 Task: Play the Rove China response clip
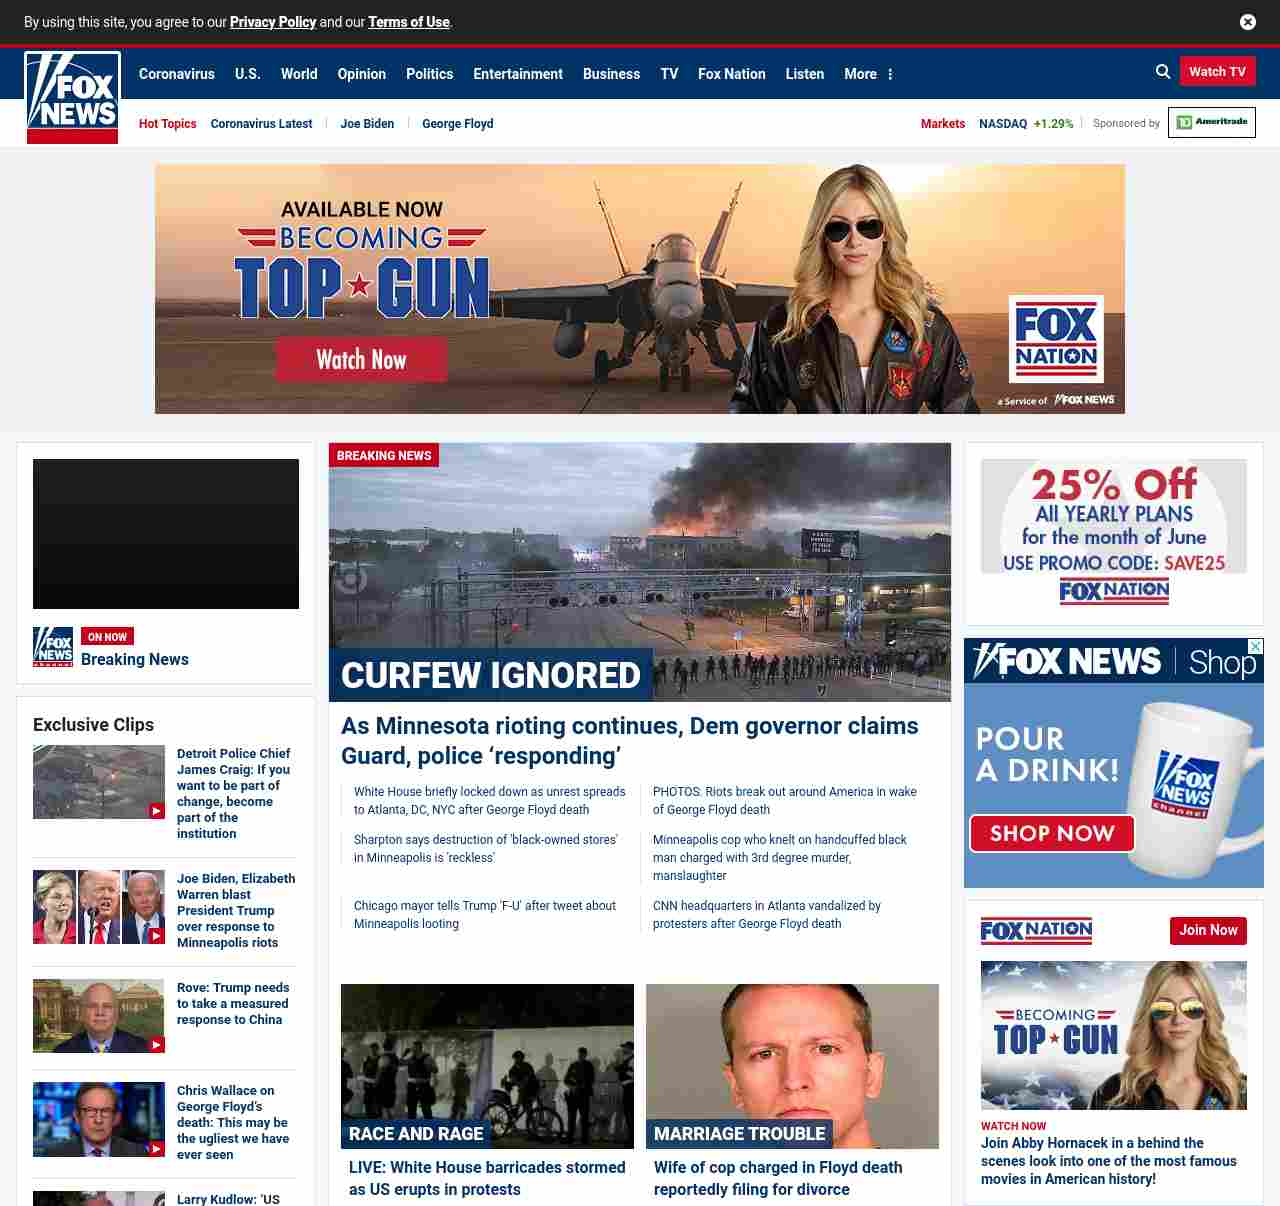(x=98, y=1015)
